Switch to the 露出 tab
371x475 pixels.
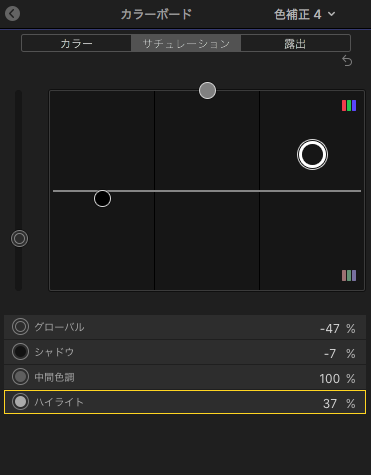(295, 43)
